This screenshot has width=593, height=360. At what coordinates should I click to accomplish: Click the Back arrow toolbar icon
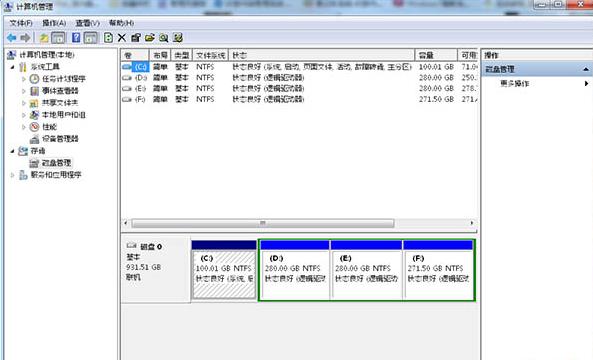click(12, 38)
